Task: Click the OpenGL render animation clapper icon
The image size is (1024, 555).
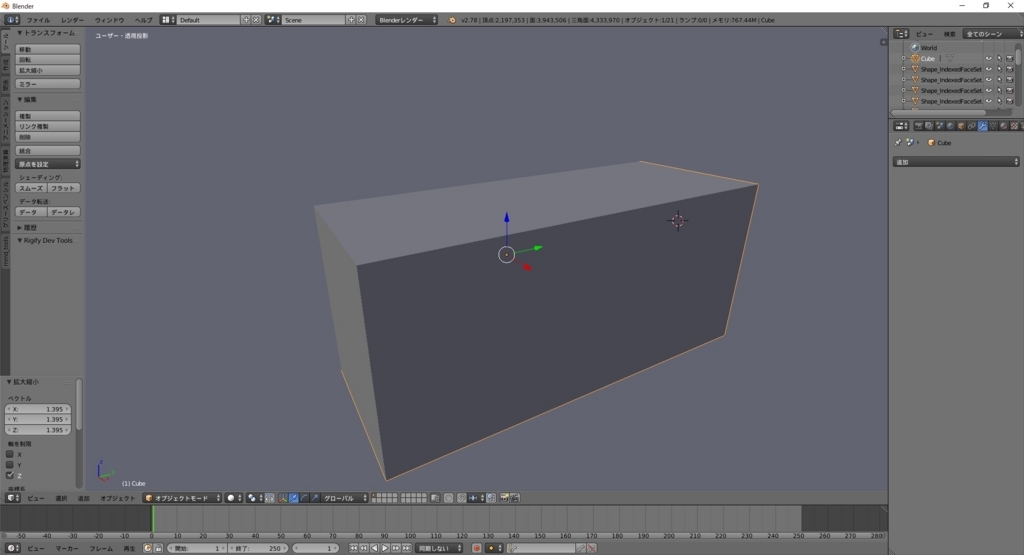Action: pyautogui.click(x=515, y=498)
